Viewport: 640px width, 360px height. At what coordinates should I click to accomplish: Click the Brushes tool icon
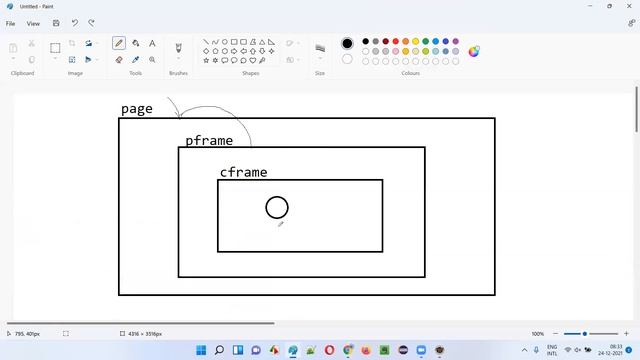178,47
